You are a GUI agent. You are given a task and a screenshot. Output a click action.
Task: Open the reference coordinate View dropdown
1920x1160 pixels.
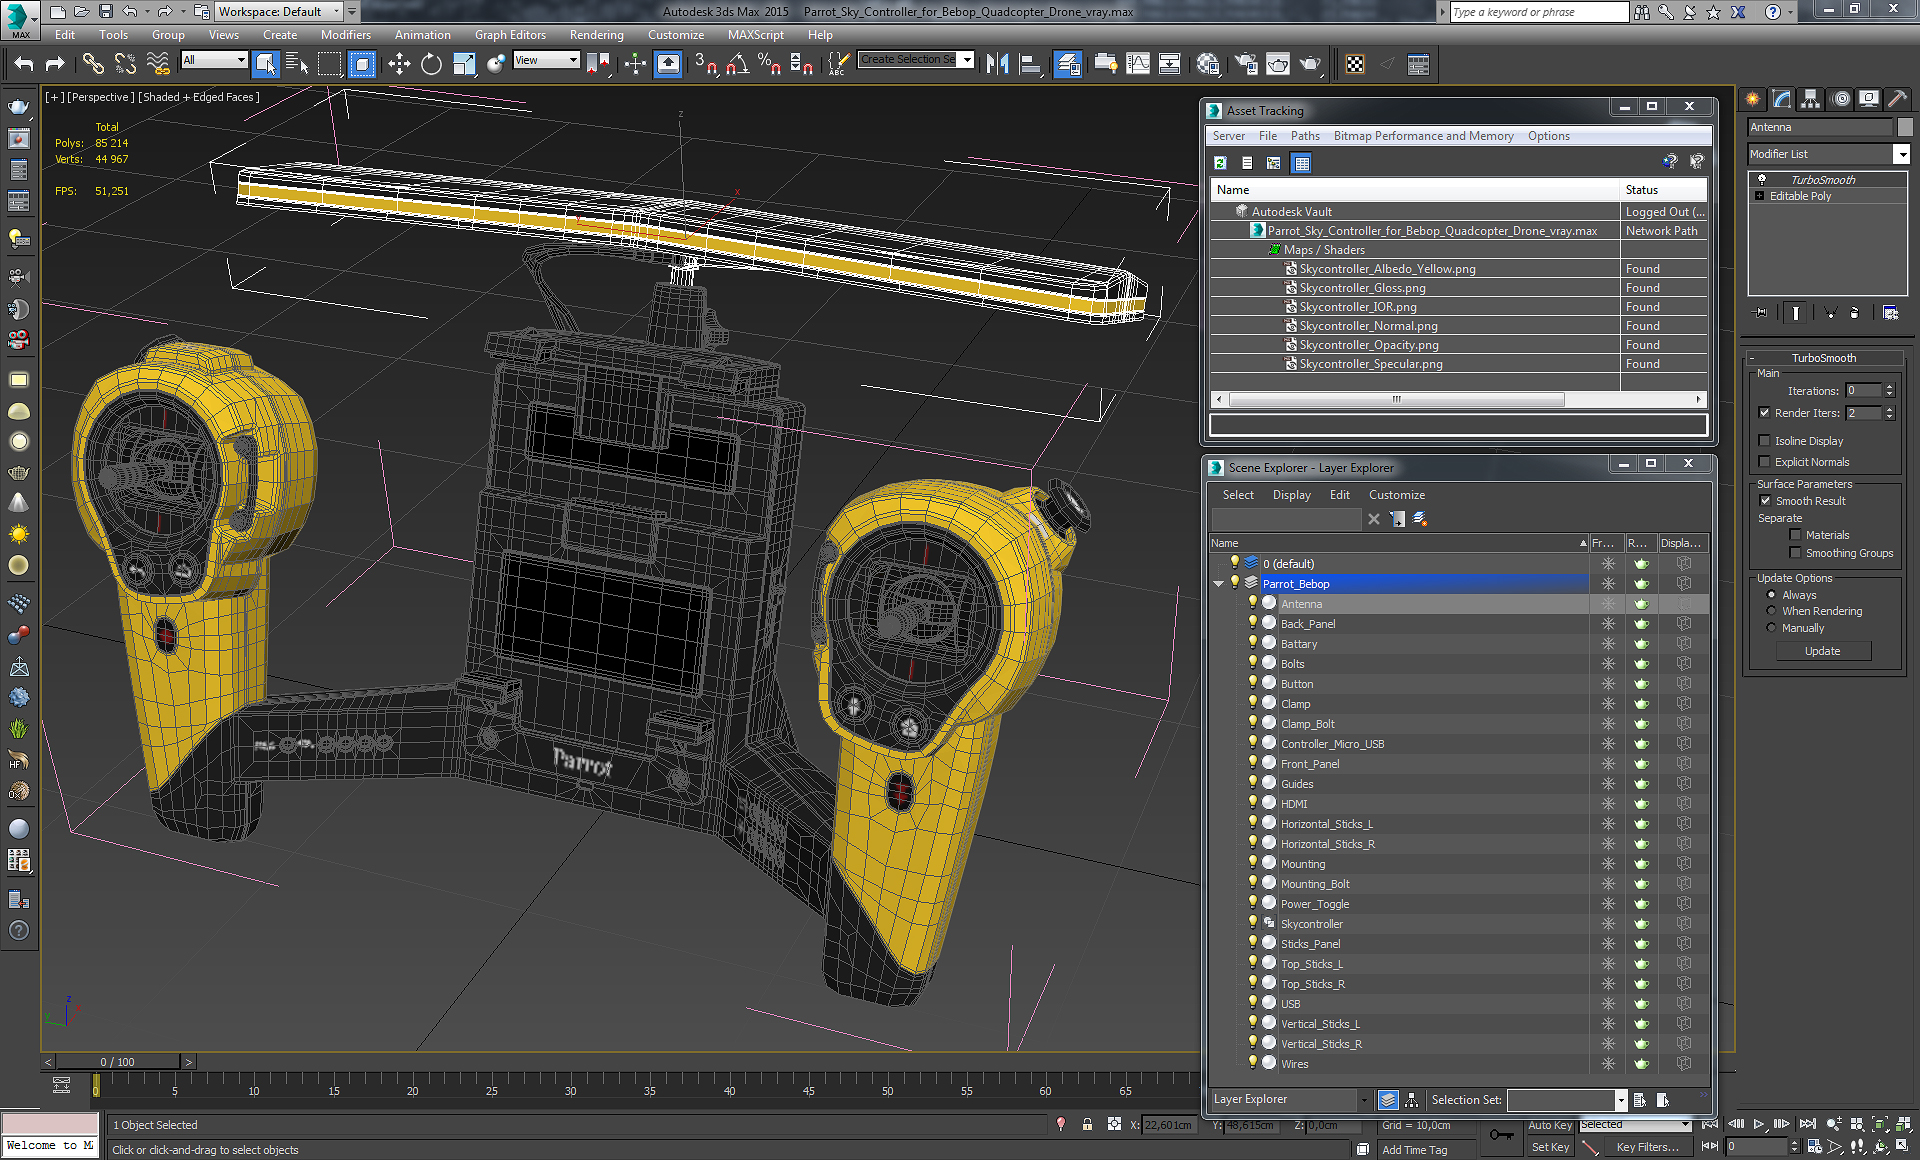click(546, 61)
